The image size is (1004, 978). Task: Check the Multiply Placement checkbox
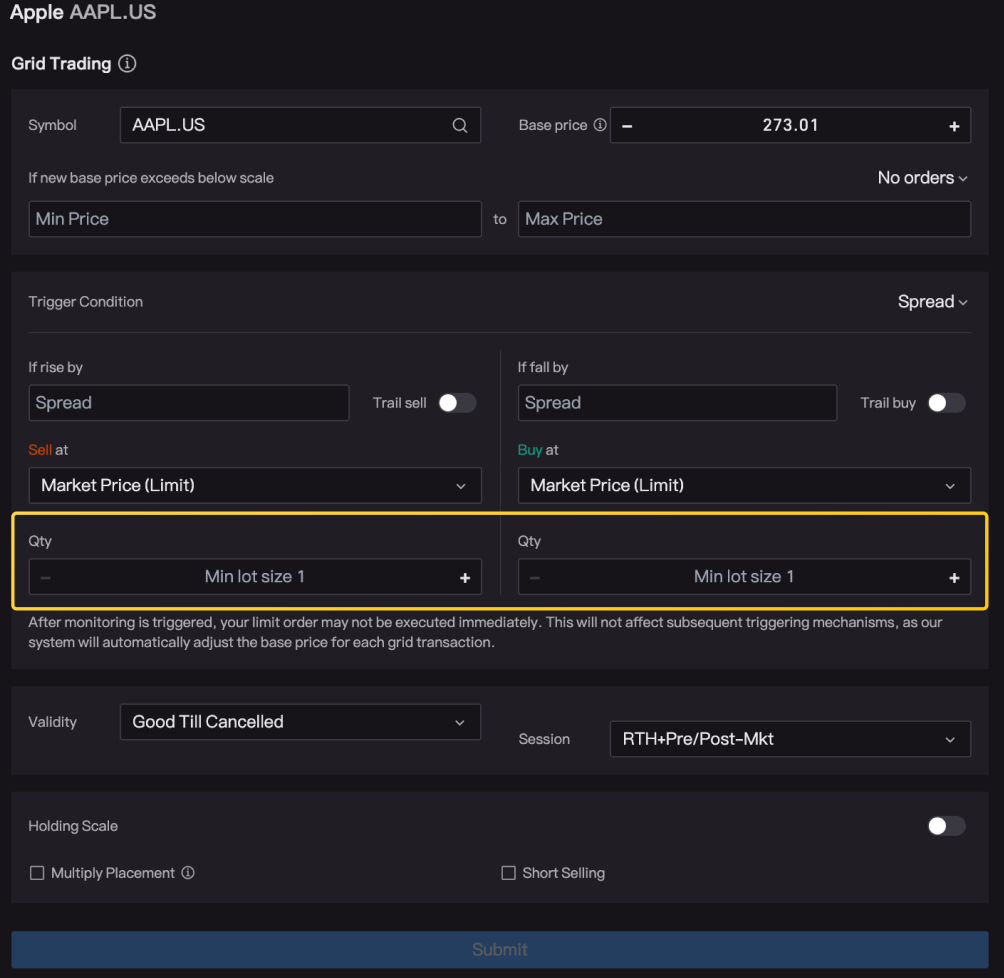click(x=37, y=873)
